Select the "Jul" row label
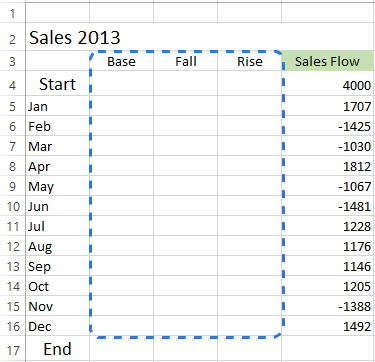 pos(57,226)
